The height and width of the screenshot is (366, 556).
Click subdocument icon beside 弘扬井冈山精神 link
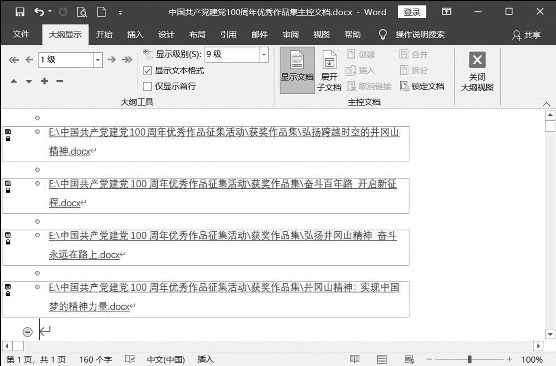(x=8, y=235)
